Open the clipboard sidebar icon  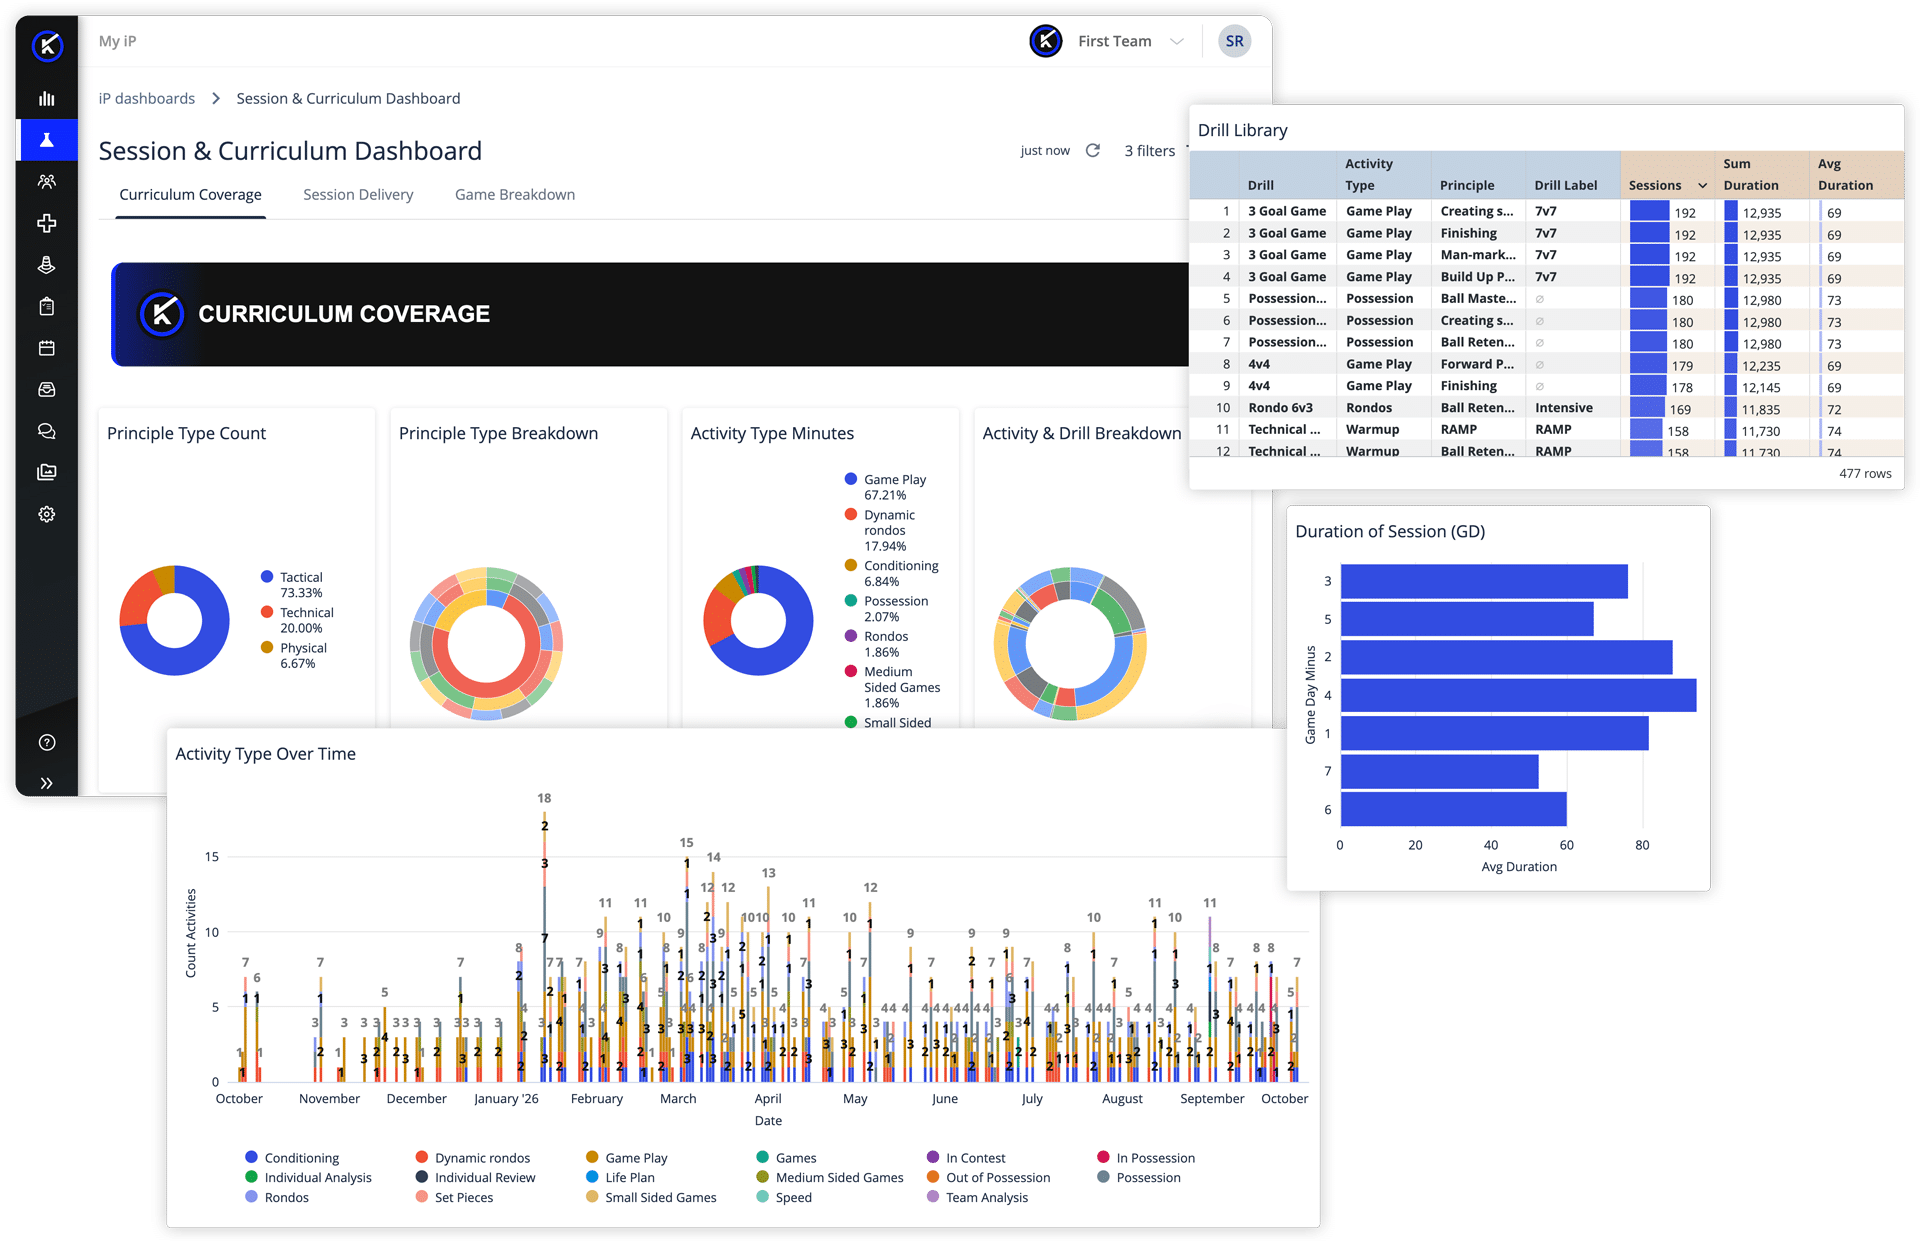[46, 306]
